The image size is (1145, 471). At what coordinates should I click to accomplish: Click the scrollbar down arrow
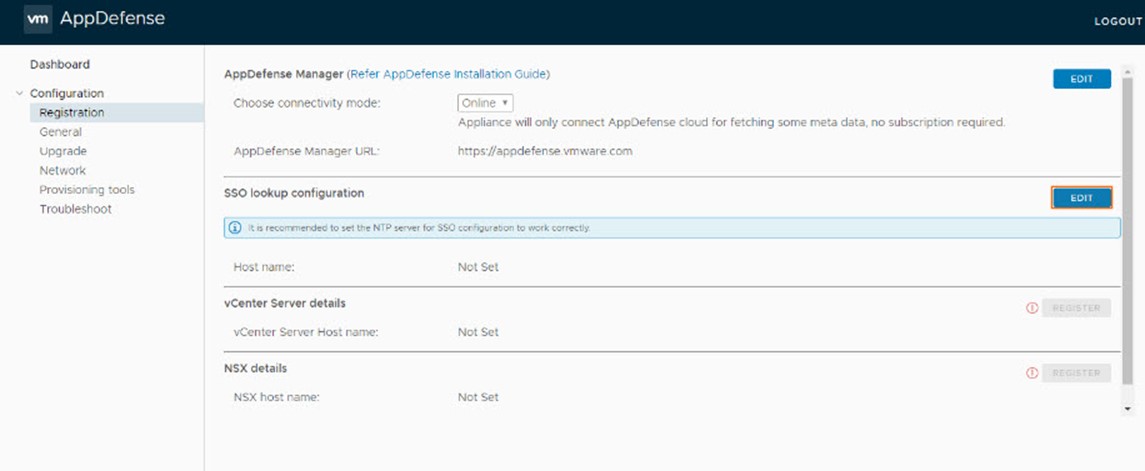(1127, 409)
